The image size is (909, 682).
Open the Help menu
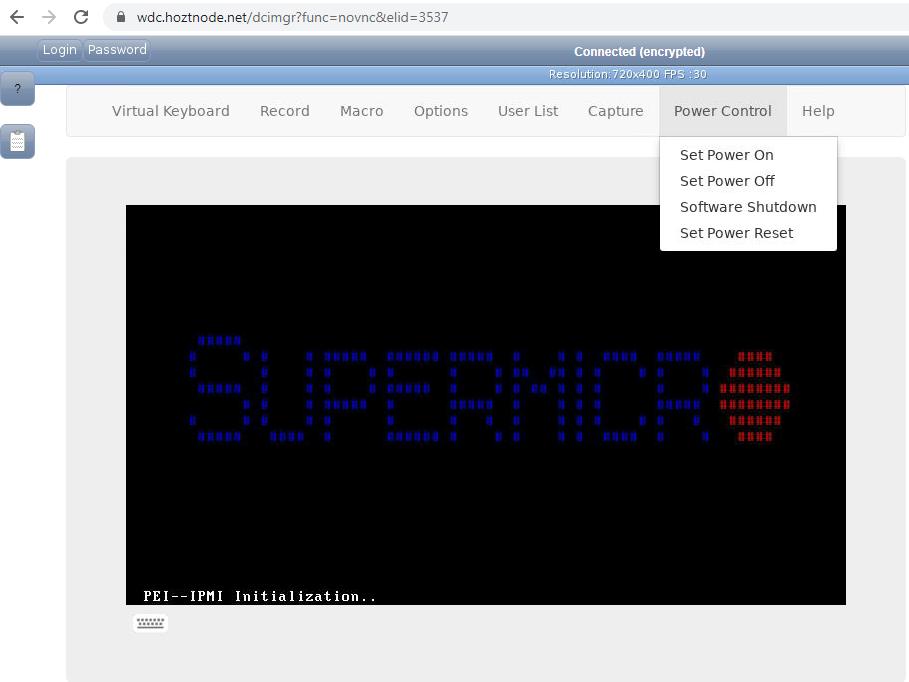click(x=818, y=111)
